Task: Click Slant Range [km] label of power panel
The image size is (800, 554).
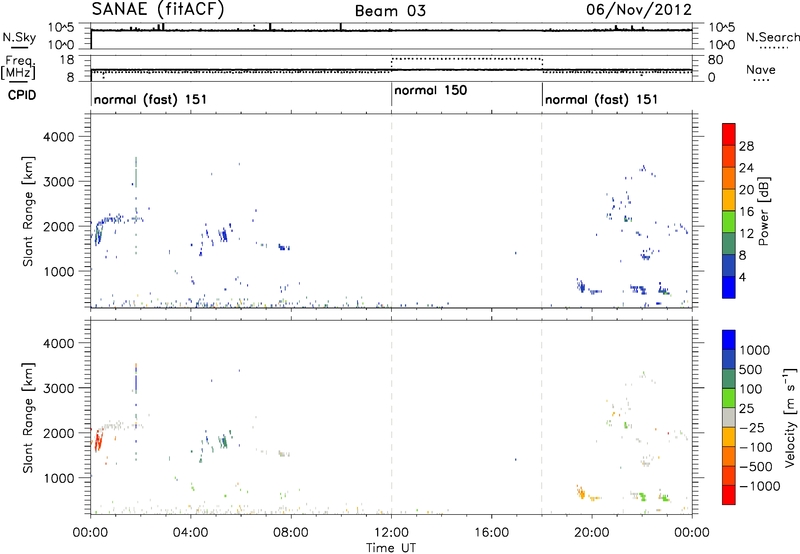Action: coord(28,211)
